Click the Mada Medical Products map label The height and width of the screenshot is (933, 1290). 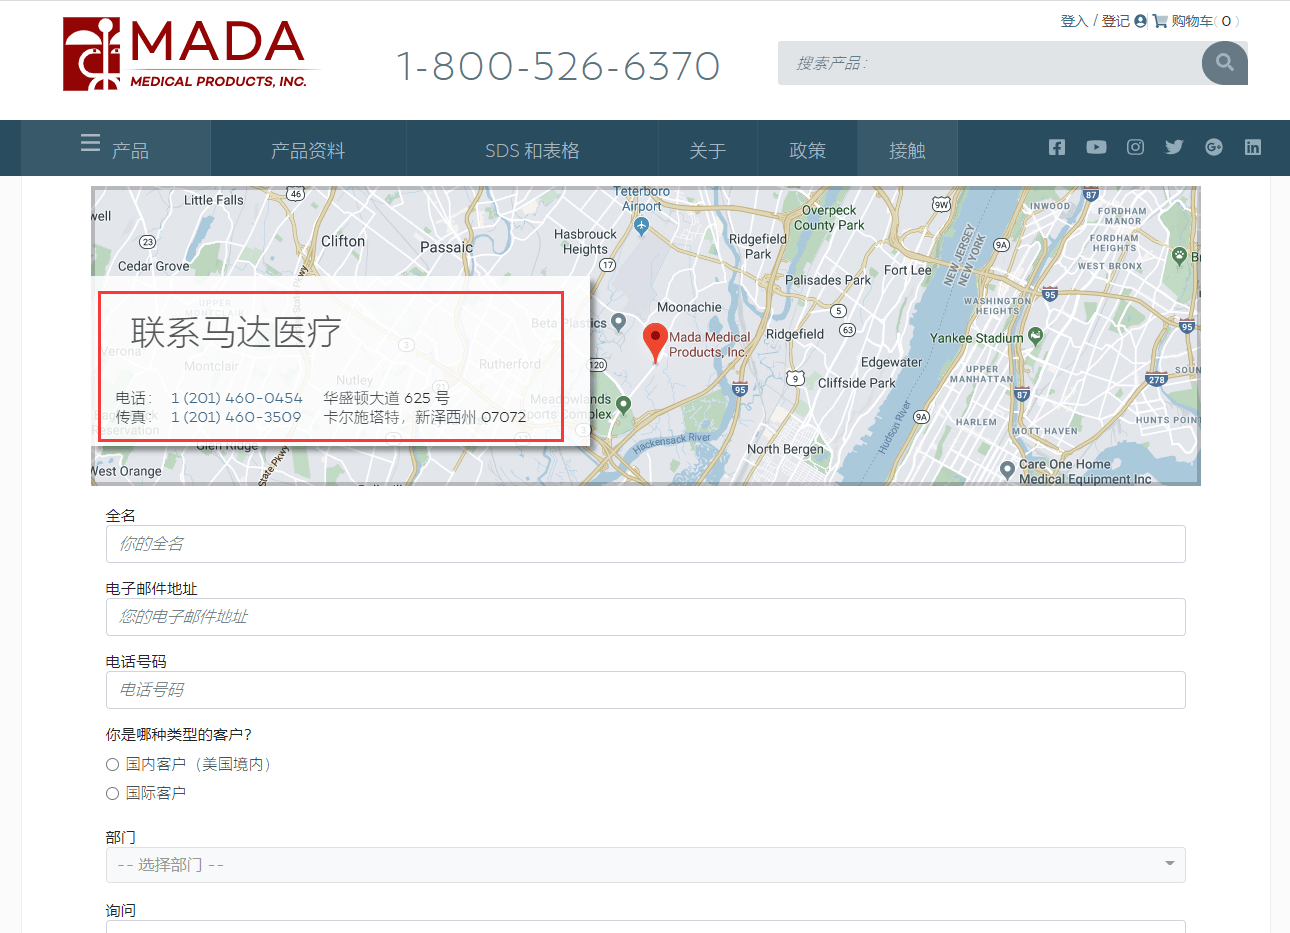(709, 344)
